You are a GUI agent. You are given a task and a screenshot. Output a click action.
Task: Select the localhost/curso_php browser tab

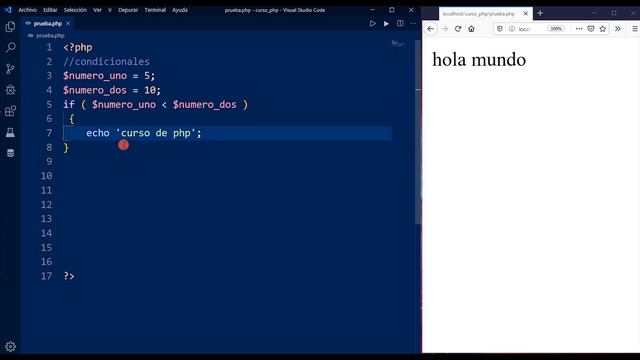tap(486, 13)
